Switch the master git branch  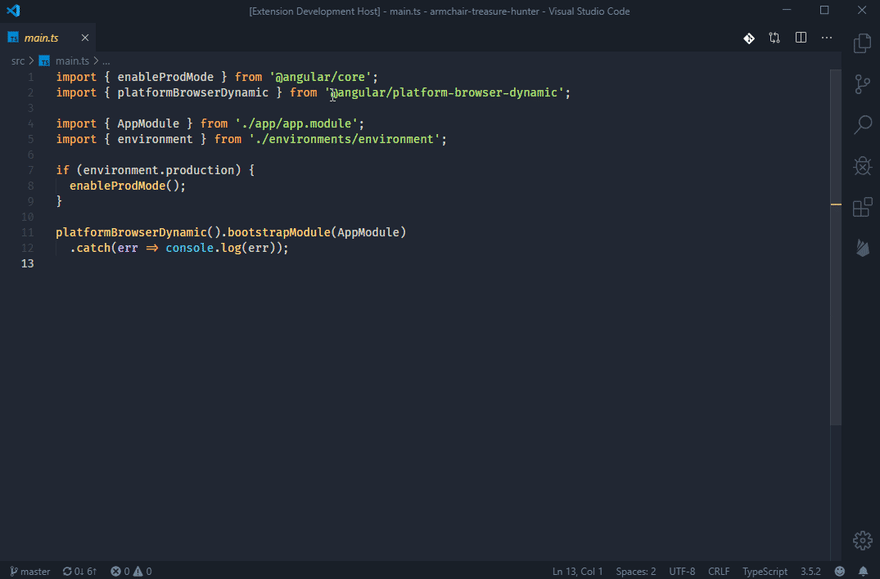(30, 571)
